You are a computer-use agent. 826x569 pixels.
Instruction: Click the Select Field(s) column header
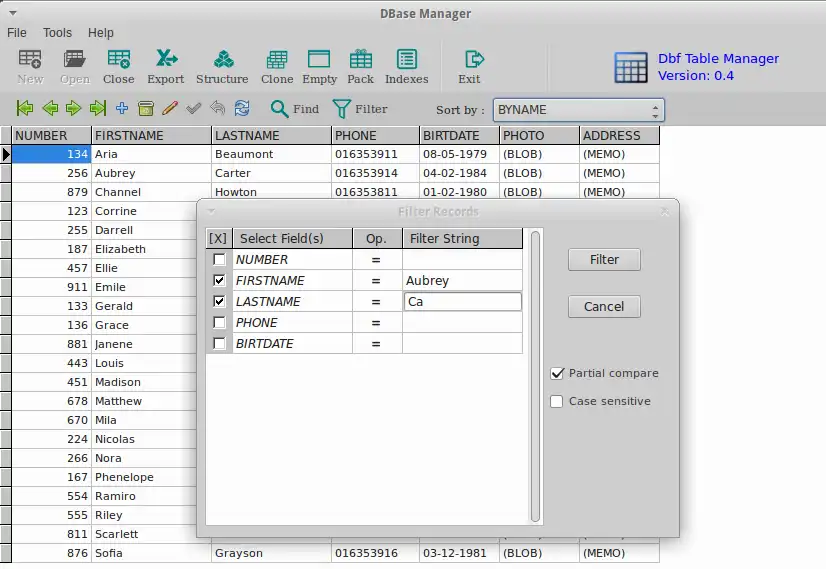292,239
